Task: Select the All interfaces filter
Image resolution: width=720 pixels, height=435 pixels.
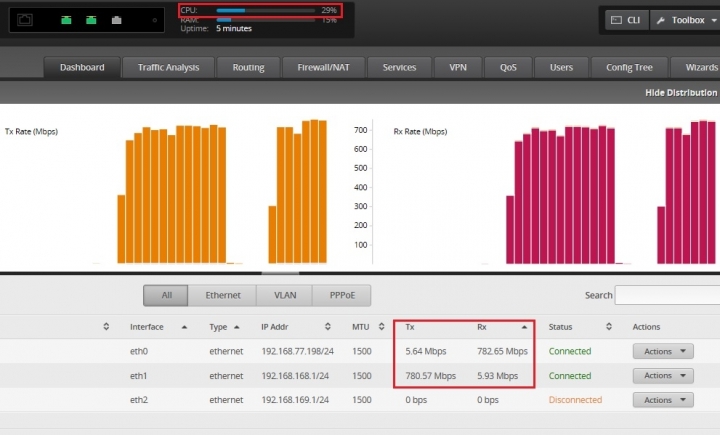Action: coord(166,295)
